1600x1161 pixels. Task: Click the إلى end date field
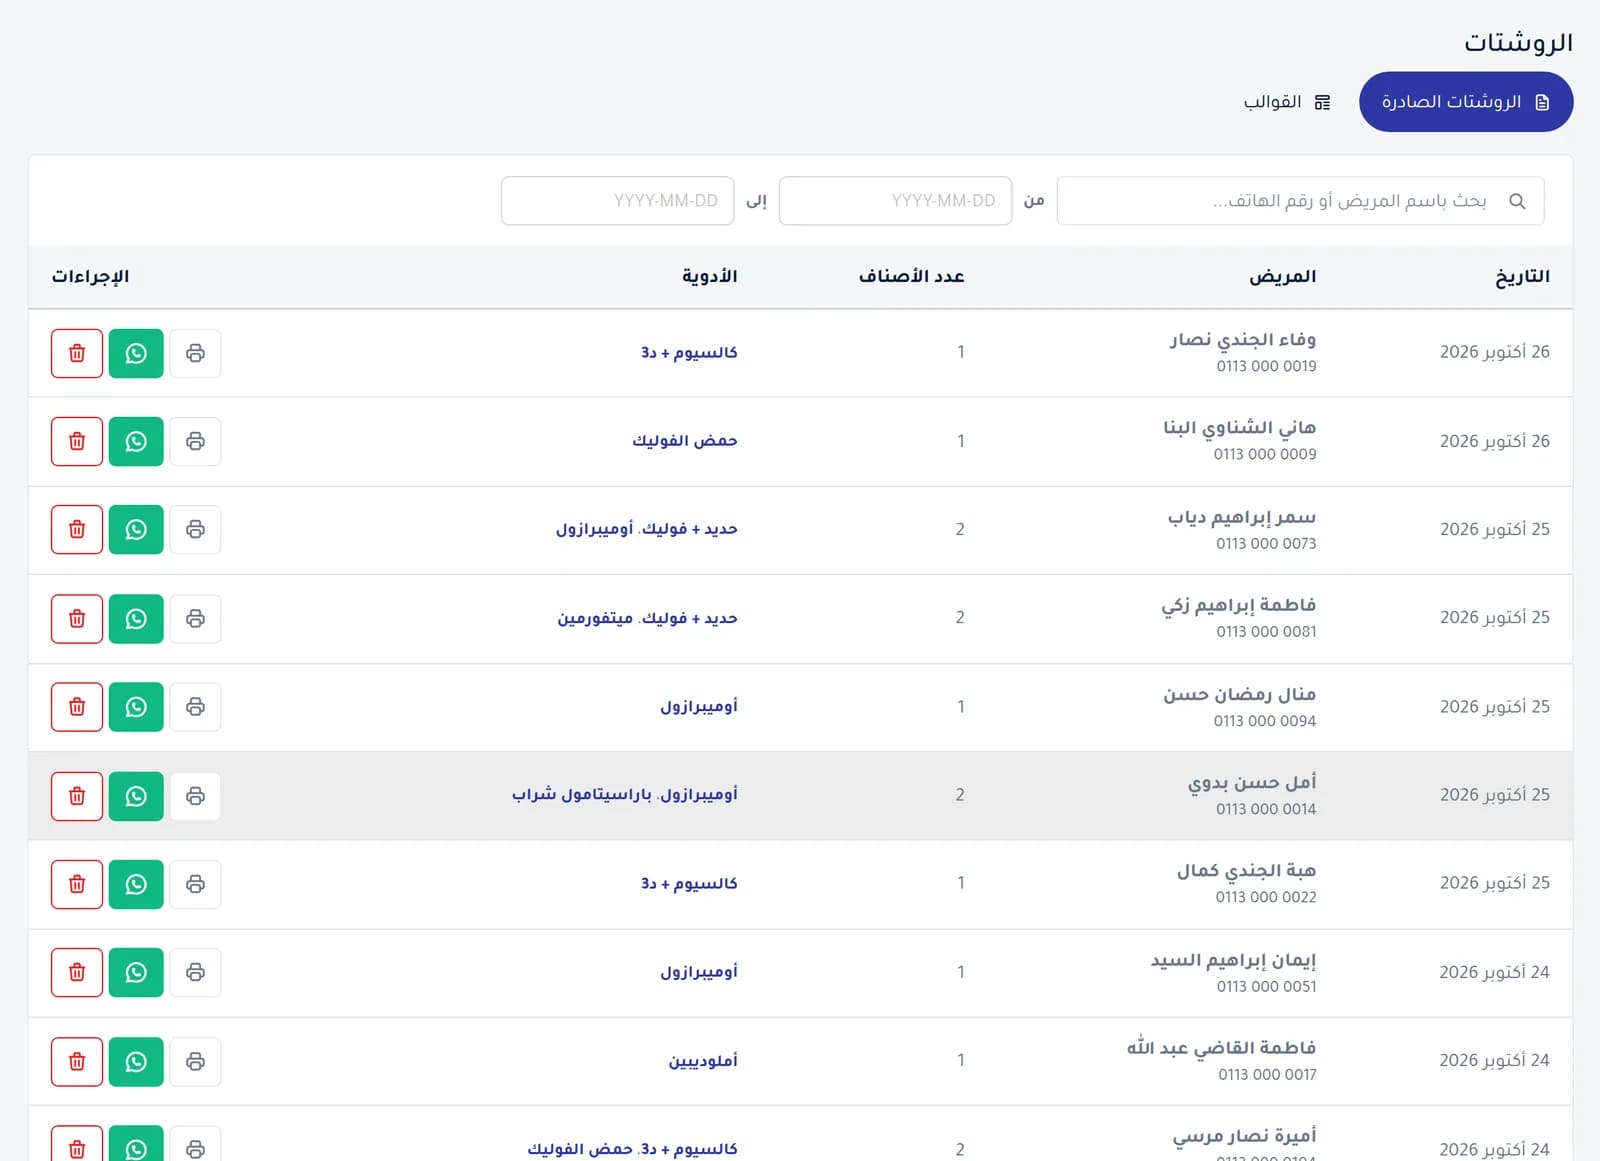click(617, 201)
